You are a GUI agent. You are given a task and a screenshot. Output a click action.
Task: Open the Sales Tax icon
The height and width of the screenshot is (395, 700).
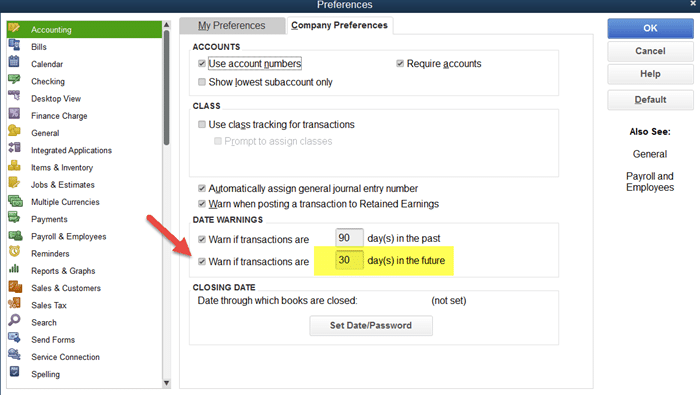[14, 304]
